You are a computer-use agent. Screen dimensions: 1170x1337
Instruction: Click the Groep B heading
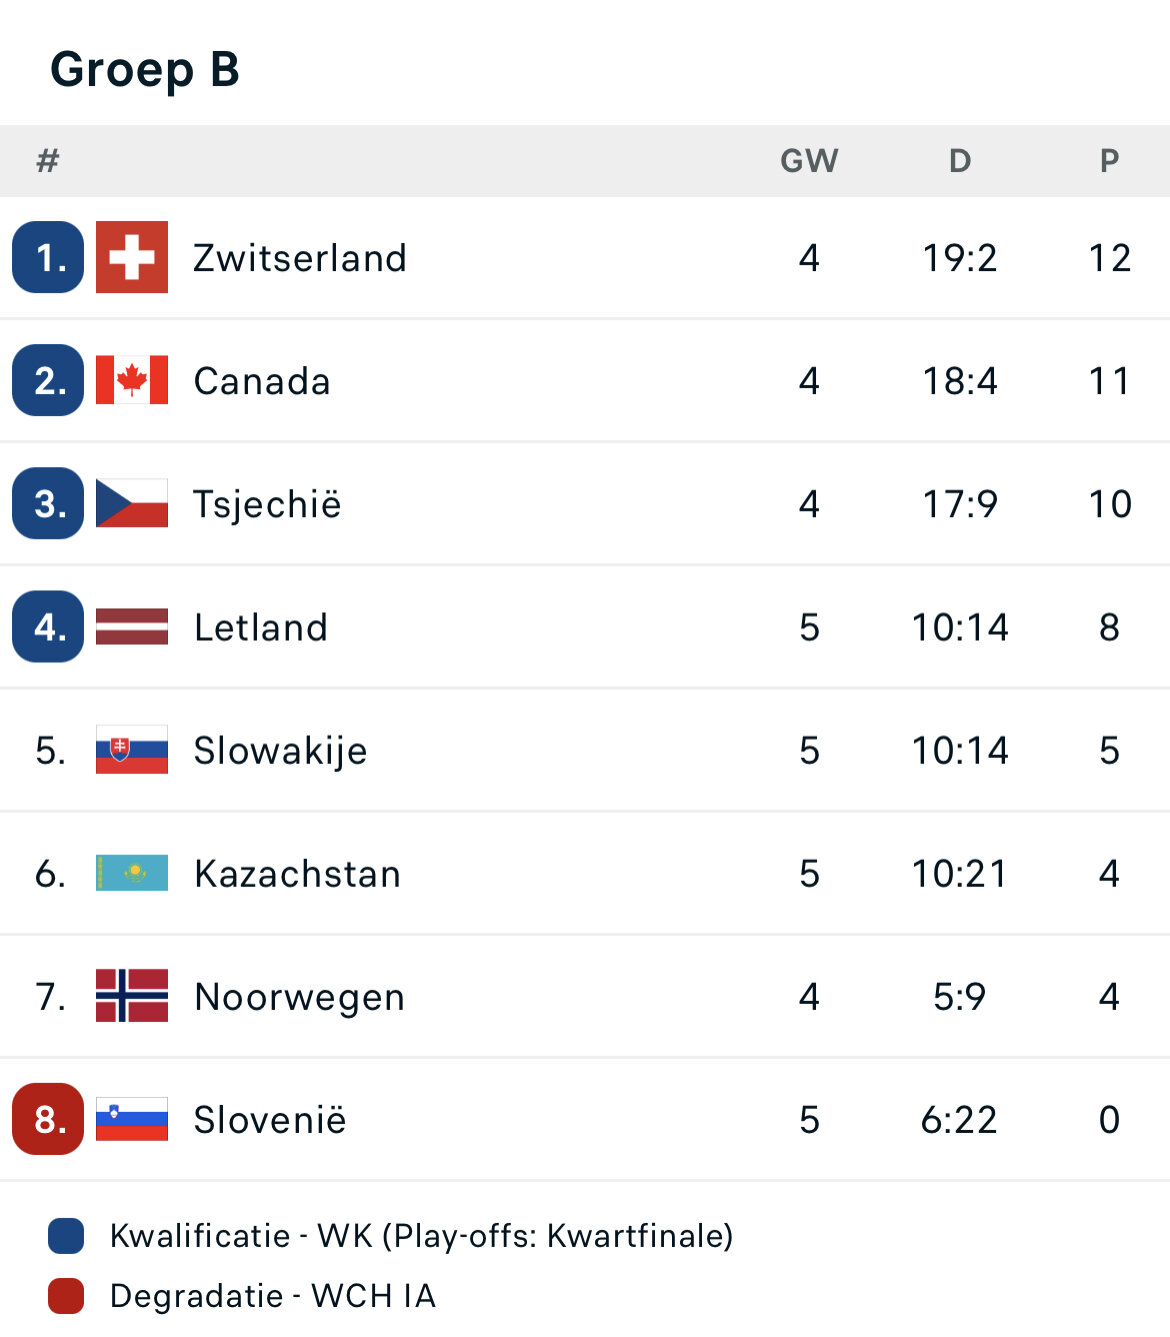[145, 70]
